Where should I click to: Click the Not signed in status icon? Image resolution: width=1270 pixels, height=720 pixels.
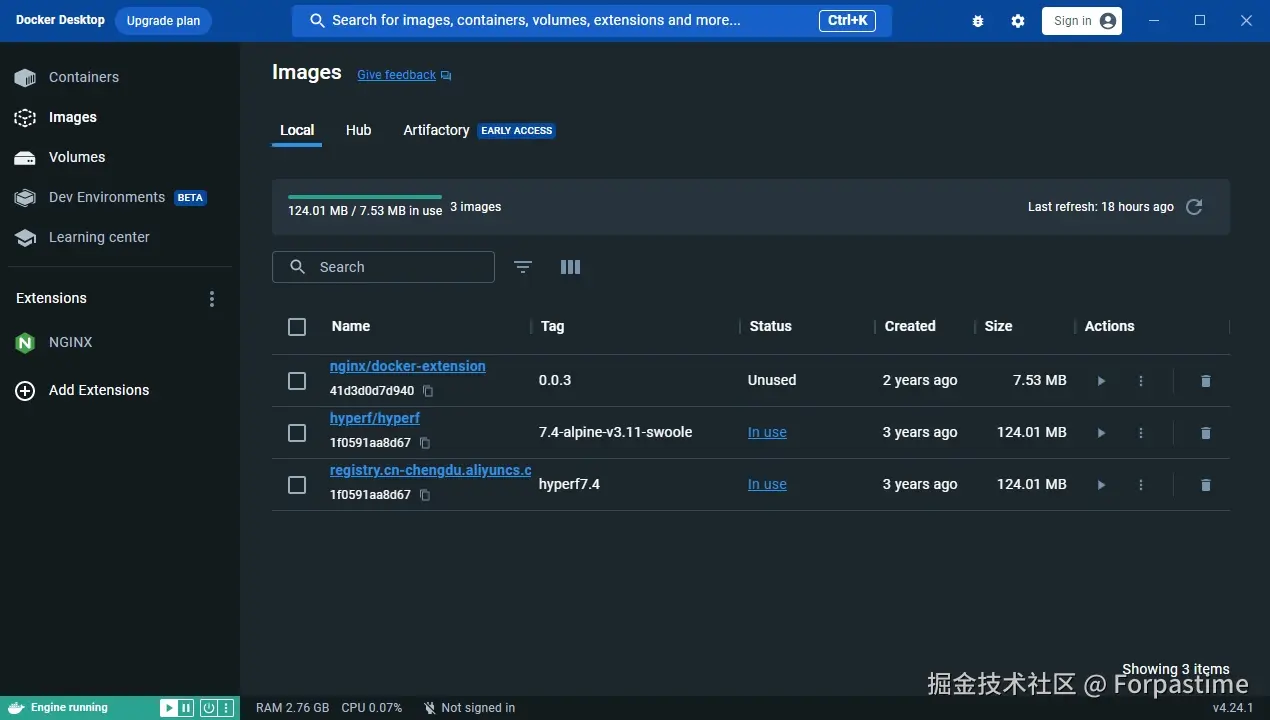click(430, 708)
